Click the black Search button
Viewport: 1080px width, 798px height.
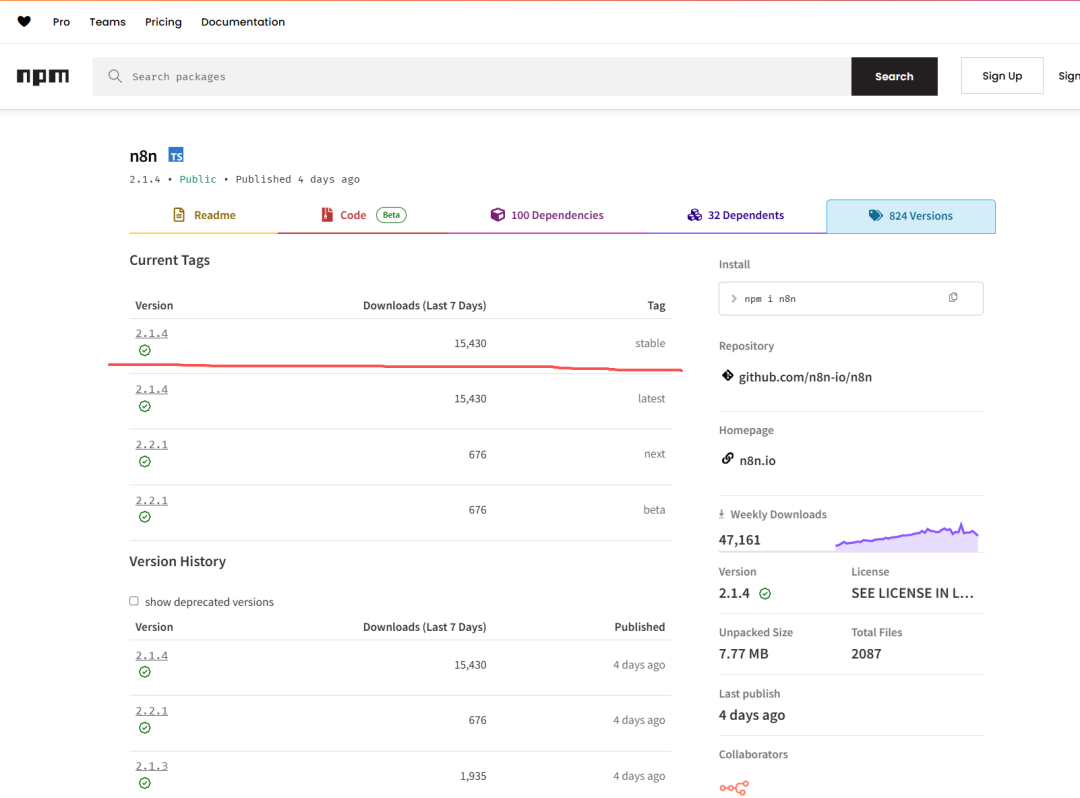click(894, 76)
